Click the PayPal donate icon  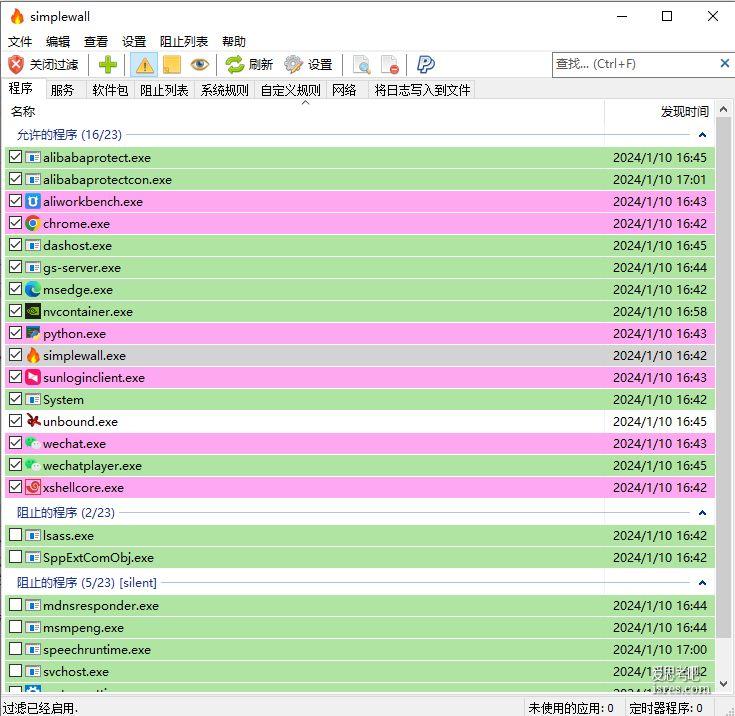click(x=425, y=65)
